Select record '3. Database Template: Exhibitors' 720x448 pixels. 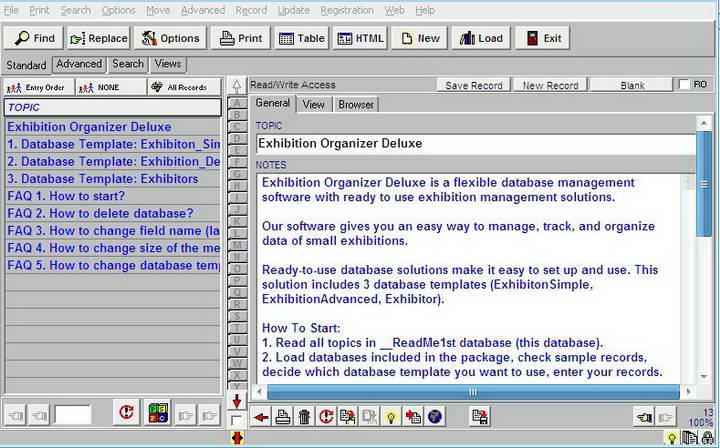[x=113, y=179]
